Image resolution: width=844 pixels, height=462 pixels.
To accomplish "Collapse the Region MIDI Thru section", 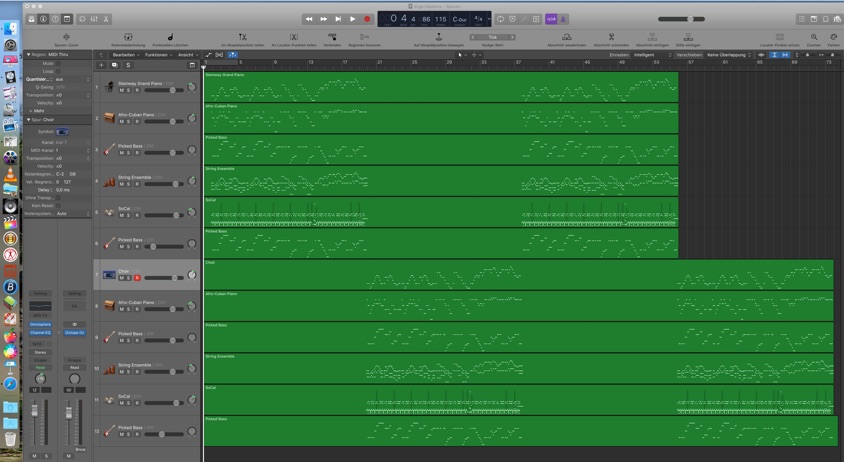I will (29, 54).
